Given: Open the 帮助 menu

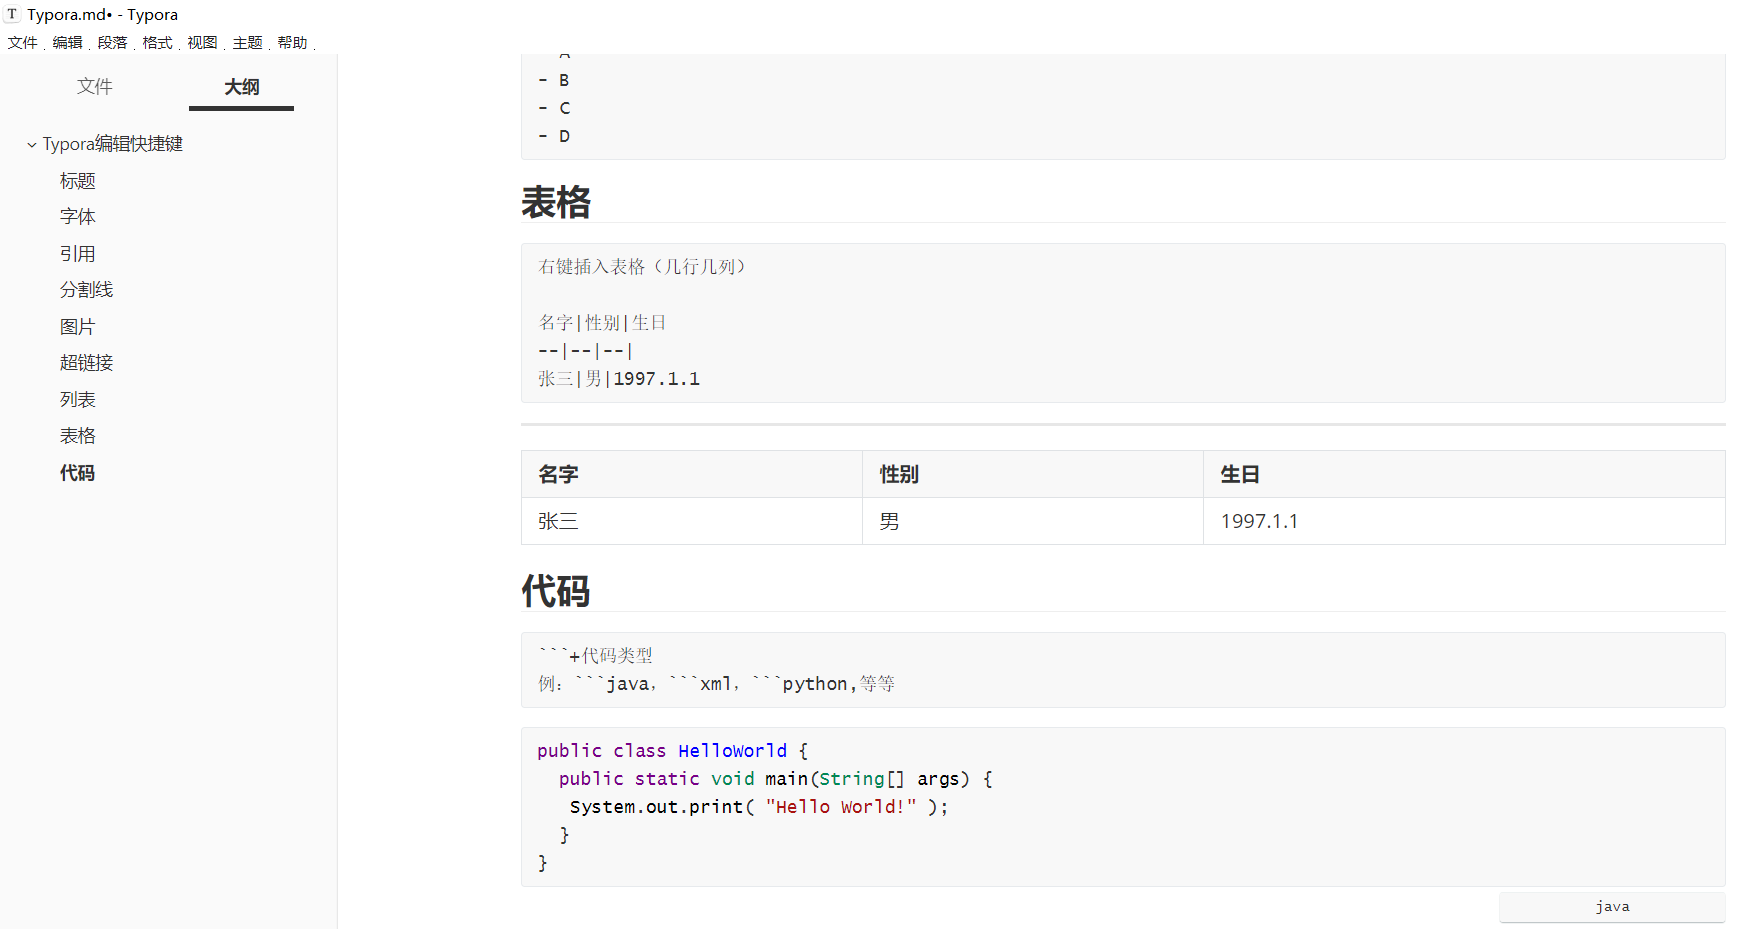Looking at the screenshot, I should [x=292, y=43].
